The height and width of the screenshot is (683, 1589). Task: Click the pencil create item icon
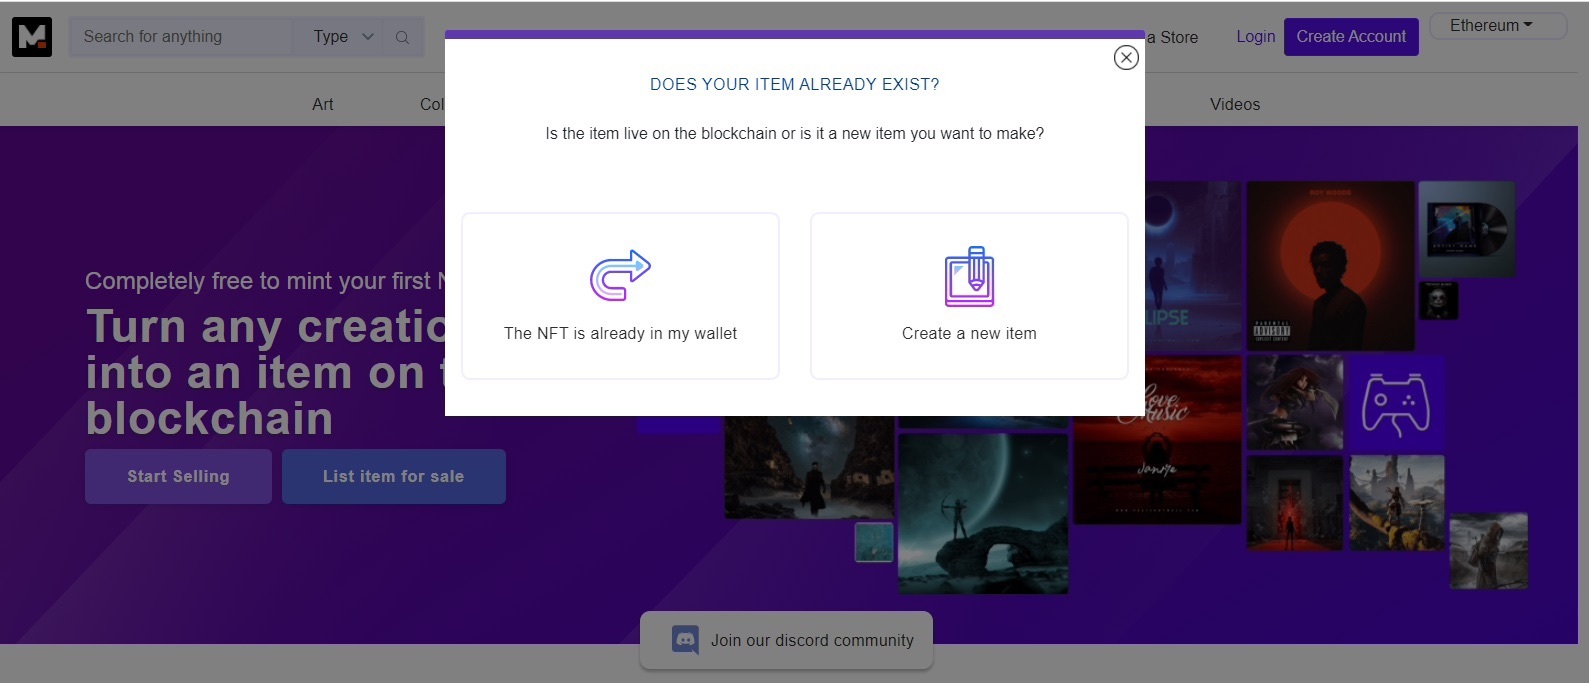(x=969, y=276)
